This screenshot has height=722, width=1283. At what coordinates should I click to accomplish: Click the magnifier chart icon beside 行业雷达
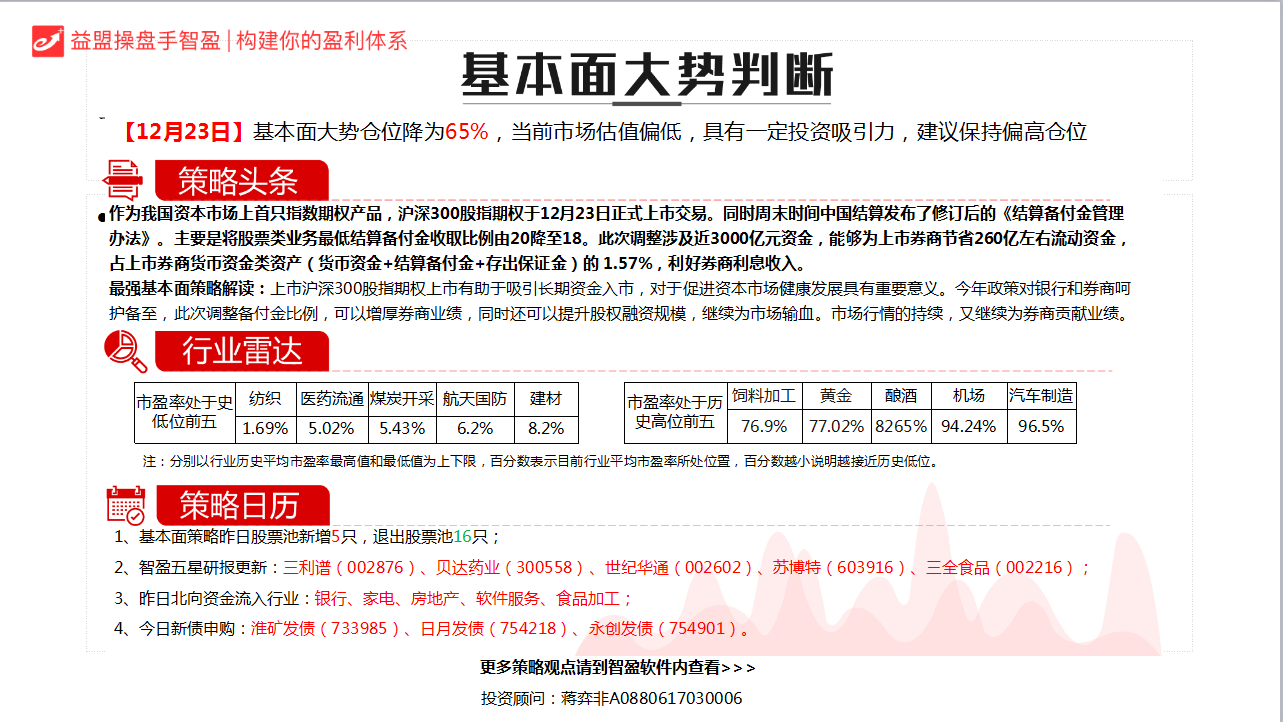click(x=125, y=350)
